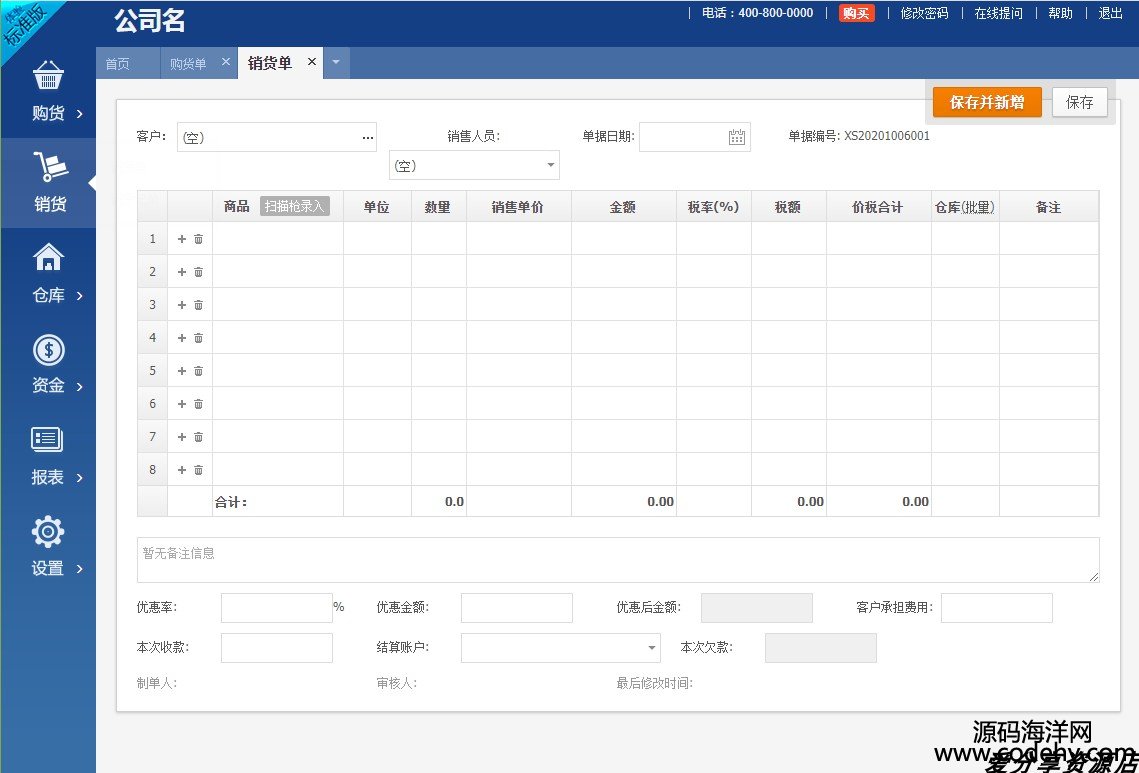
Task: Click the 保存并新增 button
Action: 986,102
